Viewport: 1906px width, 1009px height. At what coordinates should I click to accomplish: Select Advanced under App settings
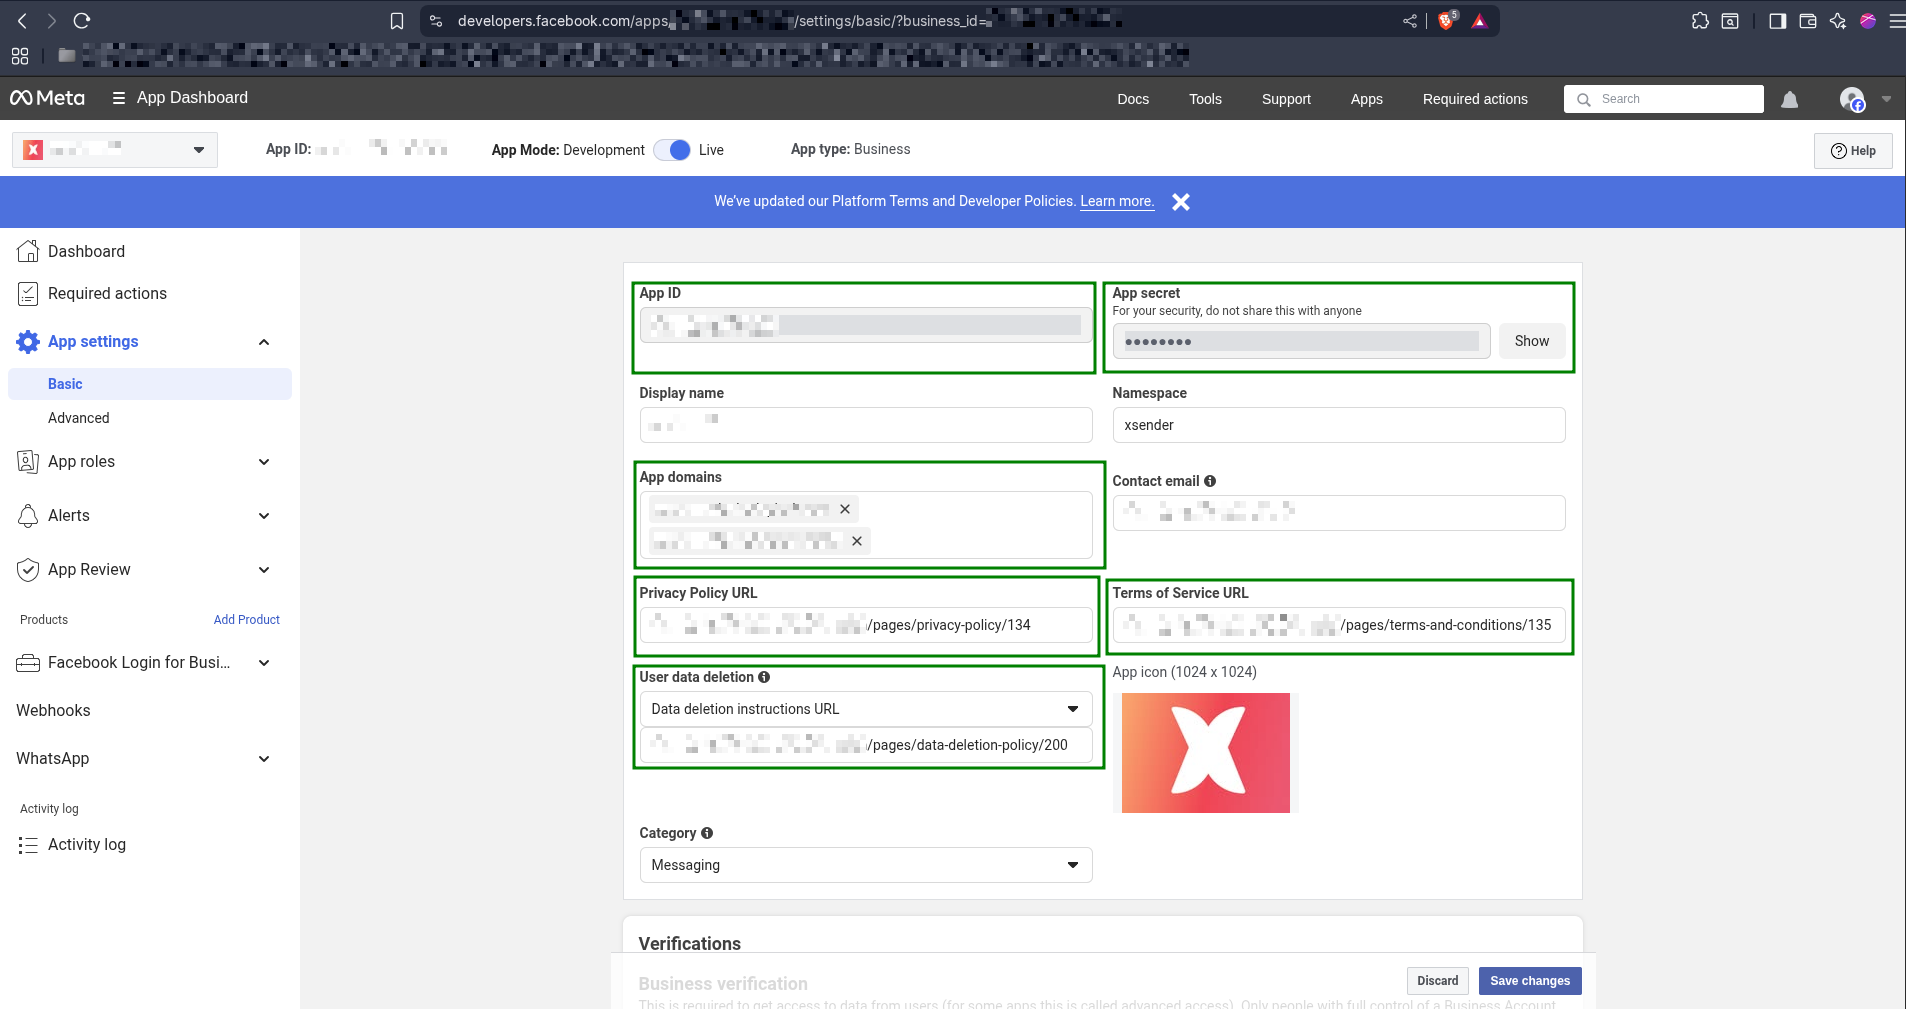[79, 418]
